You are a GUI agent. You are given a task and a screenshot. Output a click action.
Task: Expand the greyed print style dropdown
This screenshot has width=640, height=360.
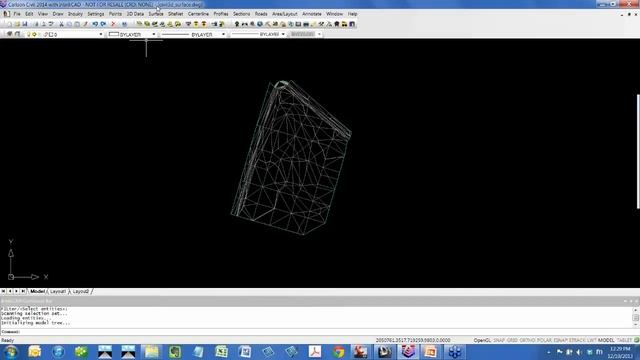[x=319, y=34]
